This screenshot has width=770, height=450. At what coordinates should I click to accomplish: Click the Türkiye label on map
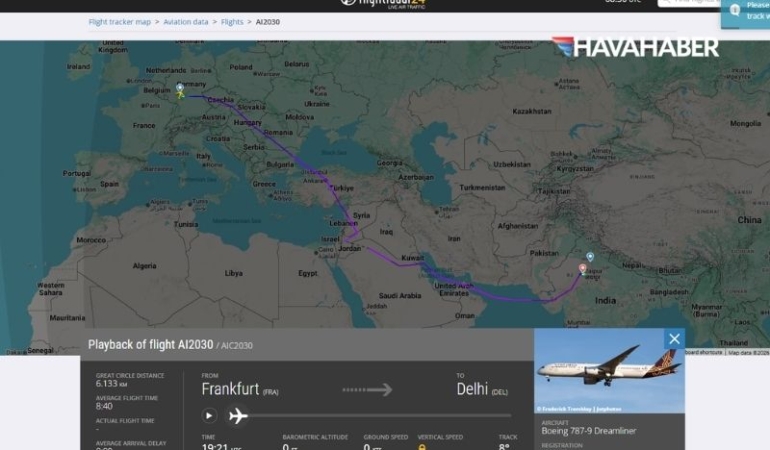pos(341,188)
